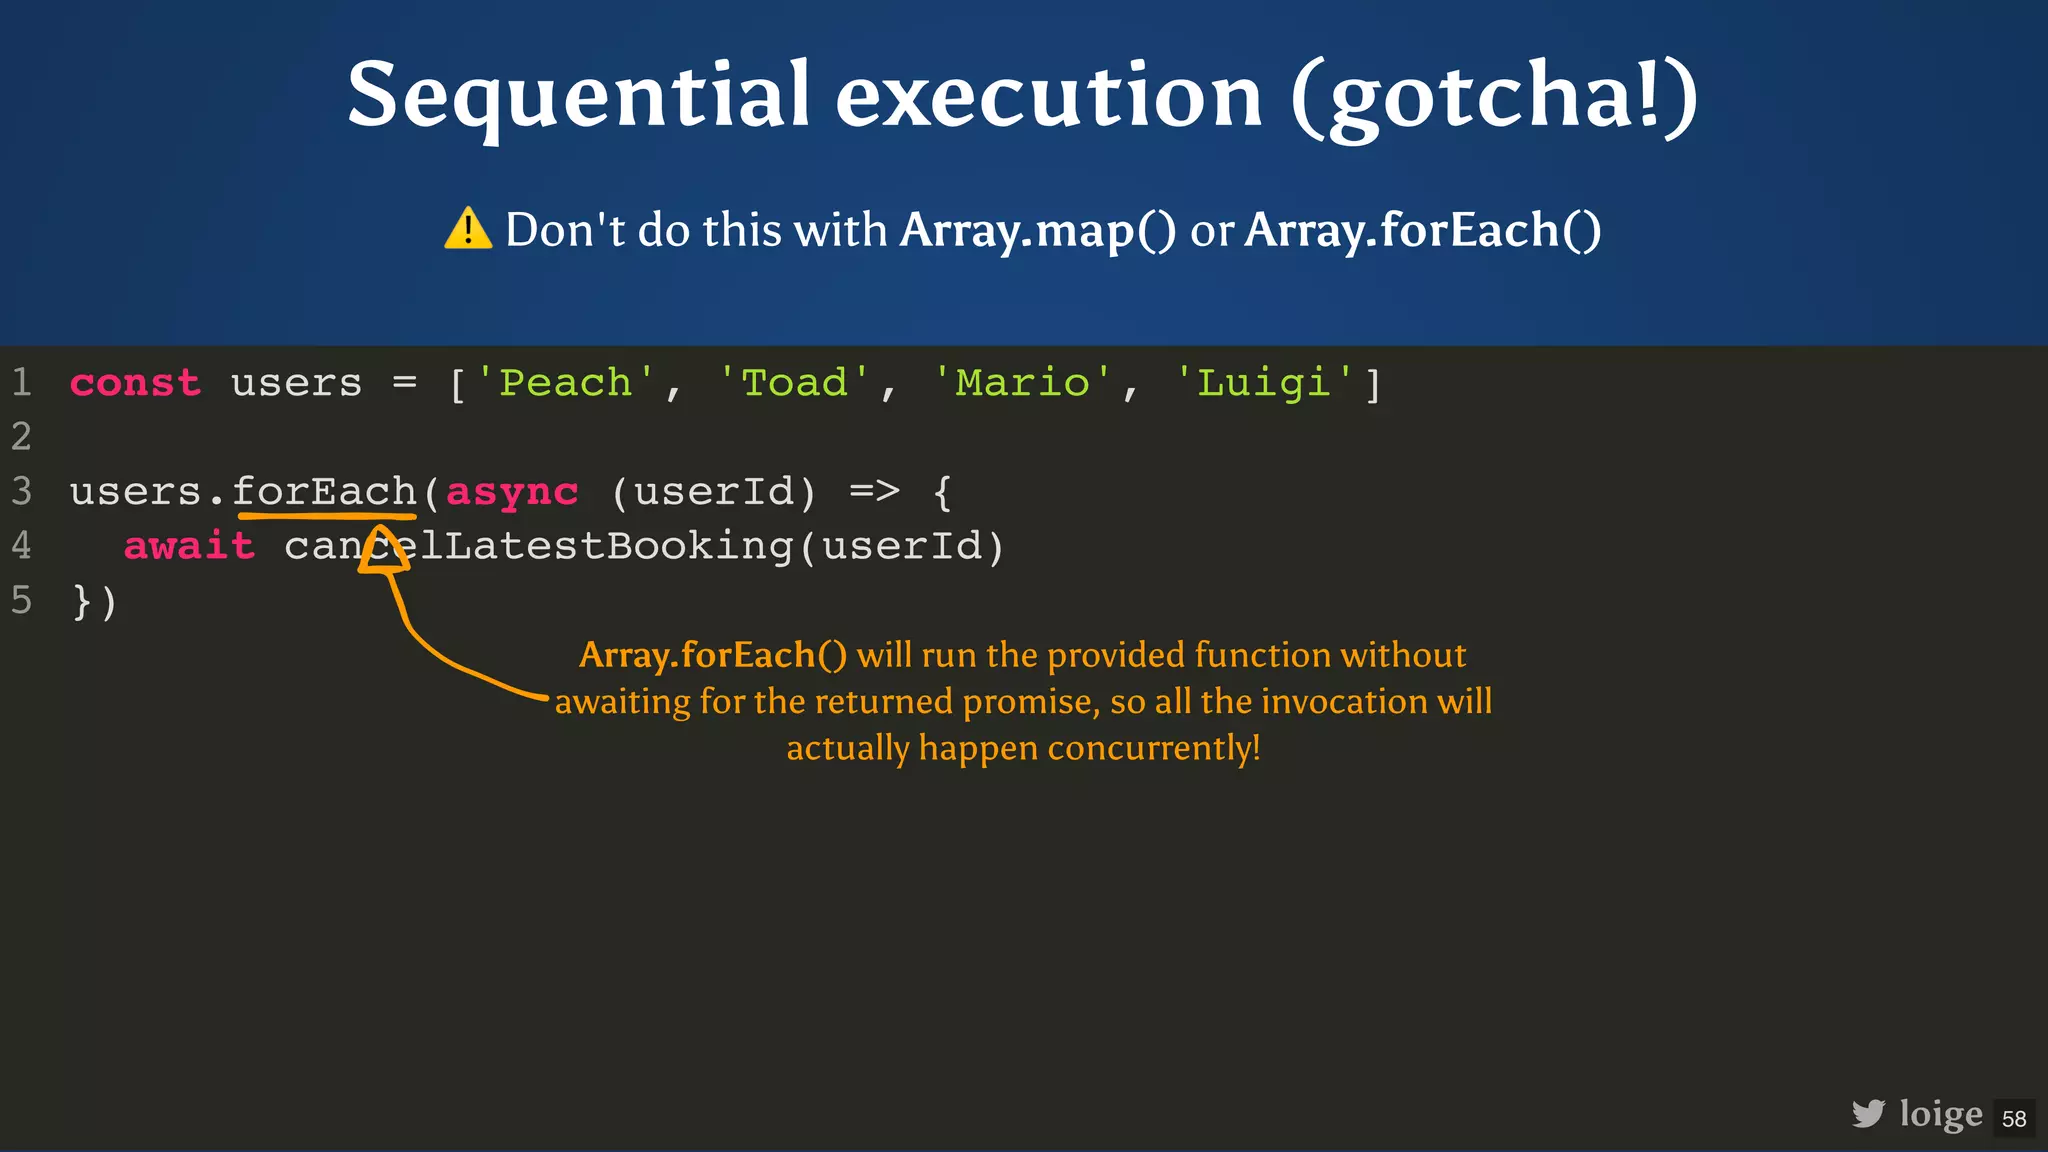This screenshot has height=1152, width=2048.
Task: Select 'Array.map()' in the subtitle
Action: point(1038,230)
